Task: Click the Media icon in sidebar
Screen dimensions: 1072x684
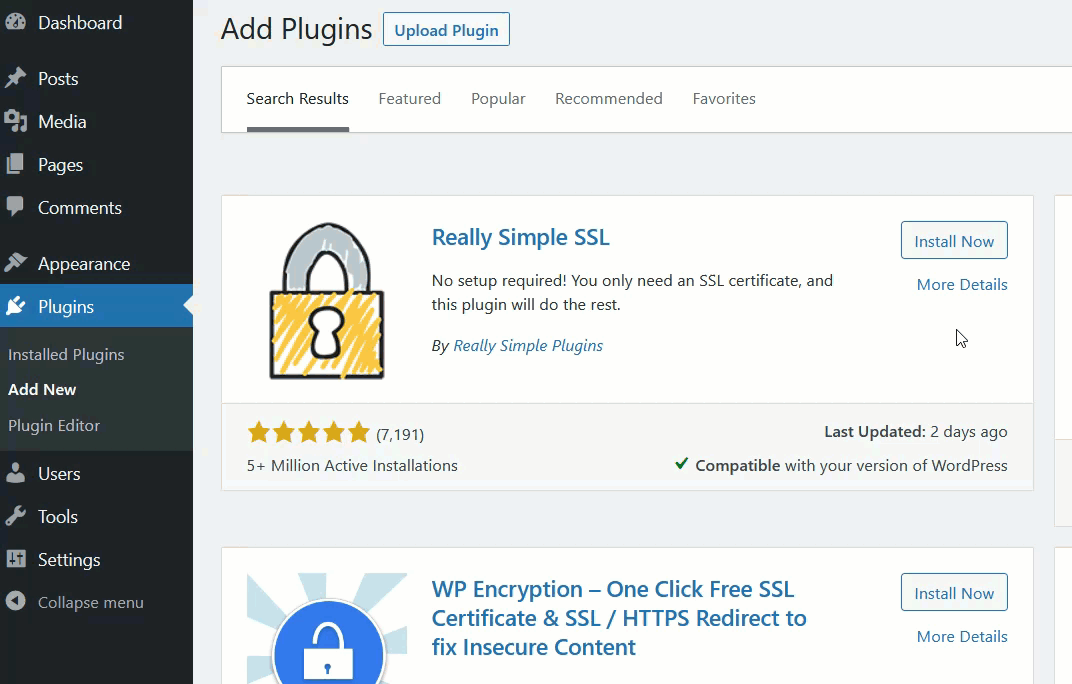Action: [x=15, y=121]
